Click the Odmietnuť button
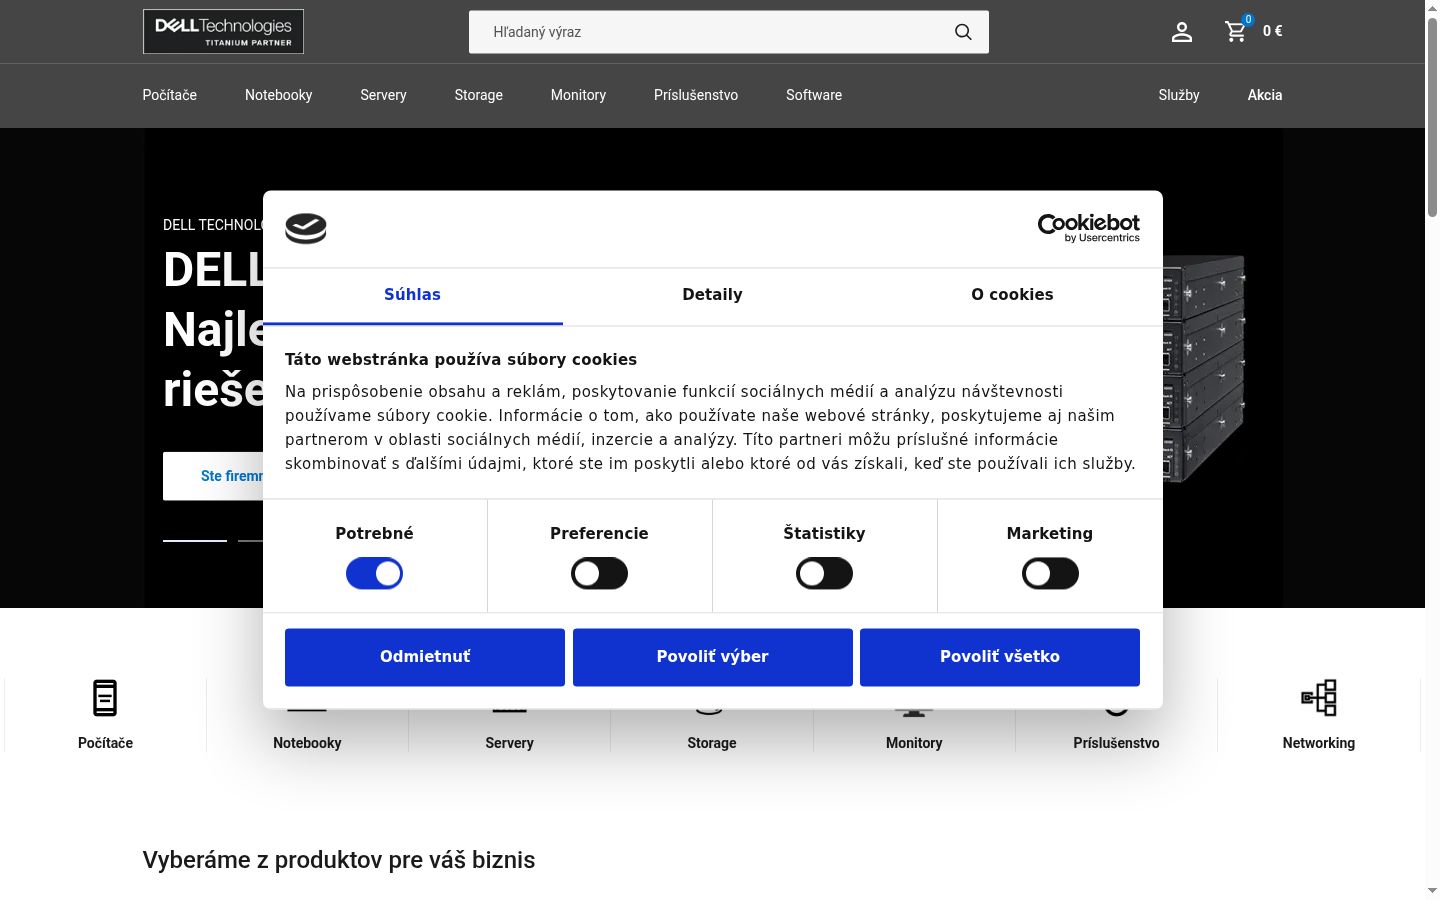1440x900 pixels. 425,657
